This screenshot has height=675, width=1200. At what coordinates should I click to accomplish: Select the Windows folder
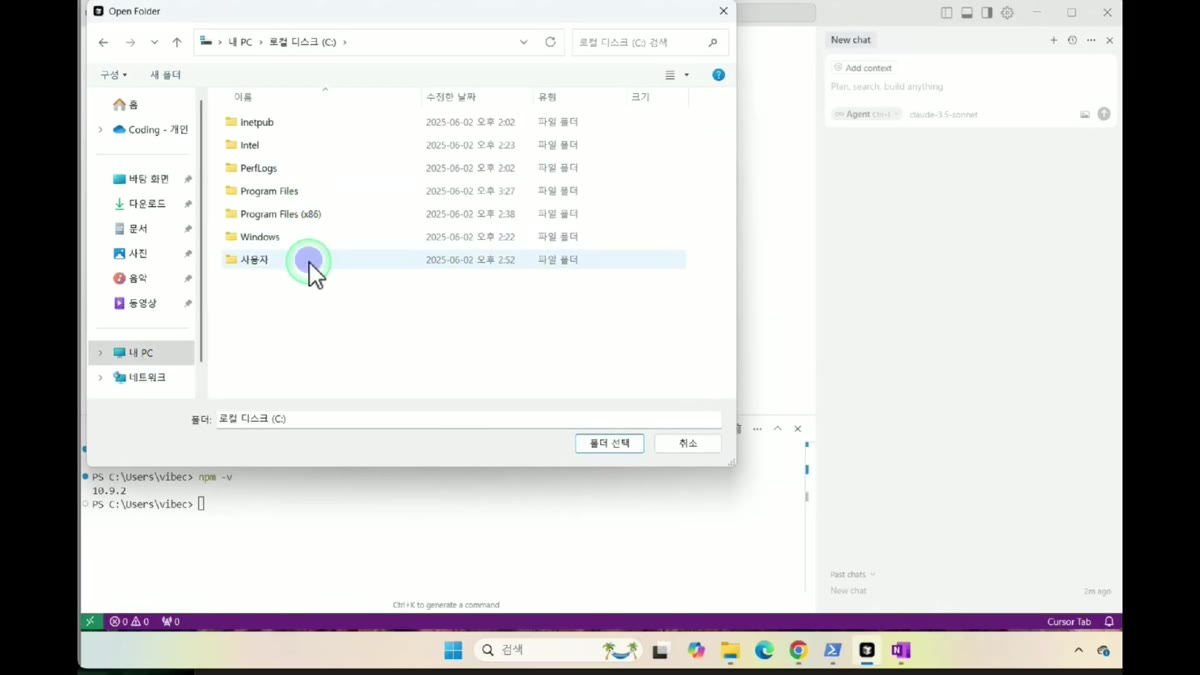coord(454,237)
